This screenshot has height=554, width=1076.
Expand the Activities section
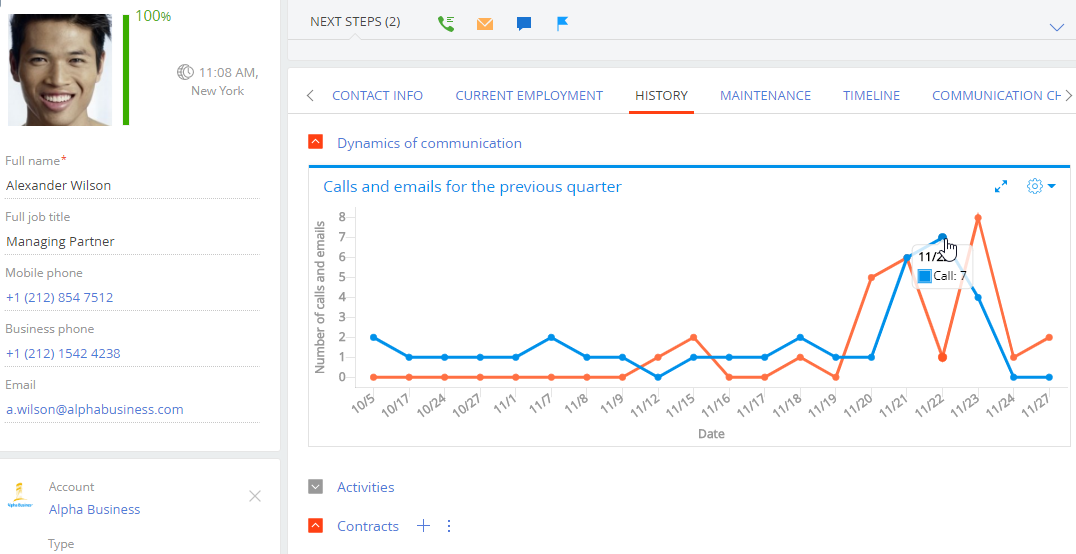[316, 487]
